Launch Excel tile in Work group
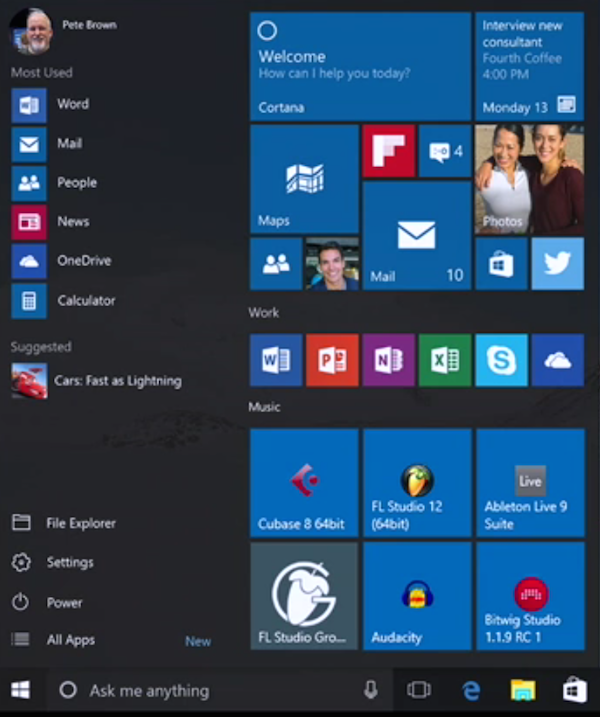Screen dimensions: 600x717 (445, 360)
